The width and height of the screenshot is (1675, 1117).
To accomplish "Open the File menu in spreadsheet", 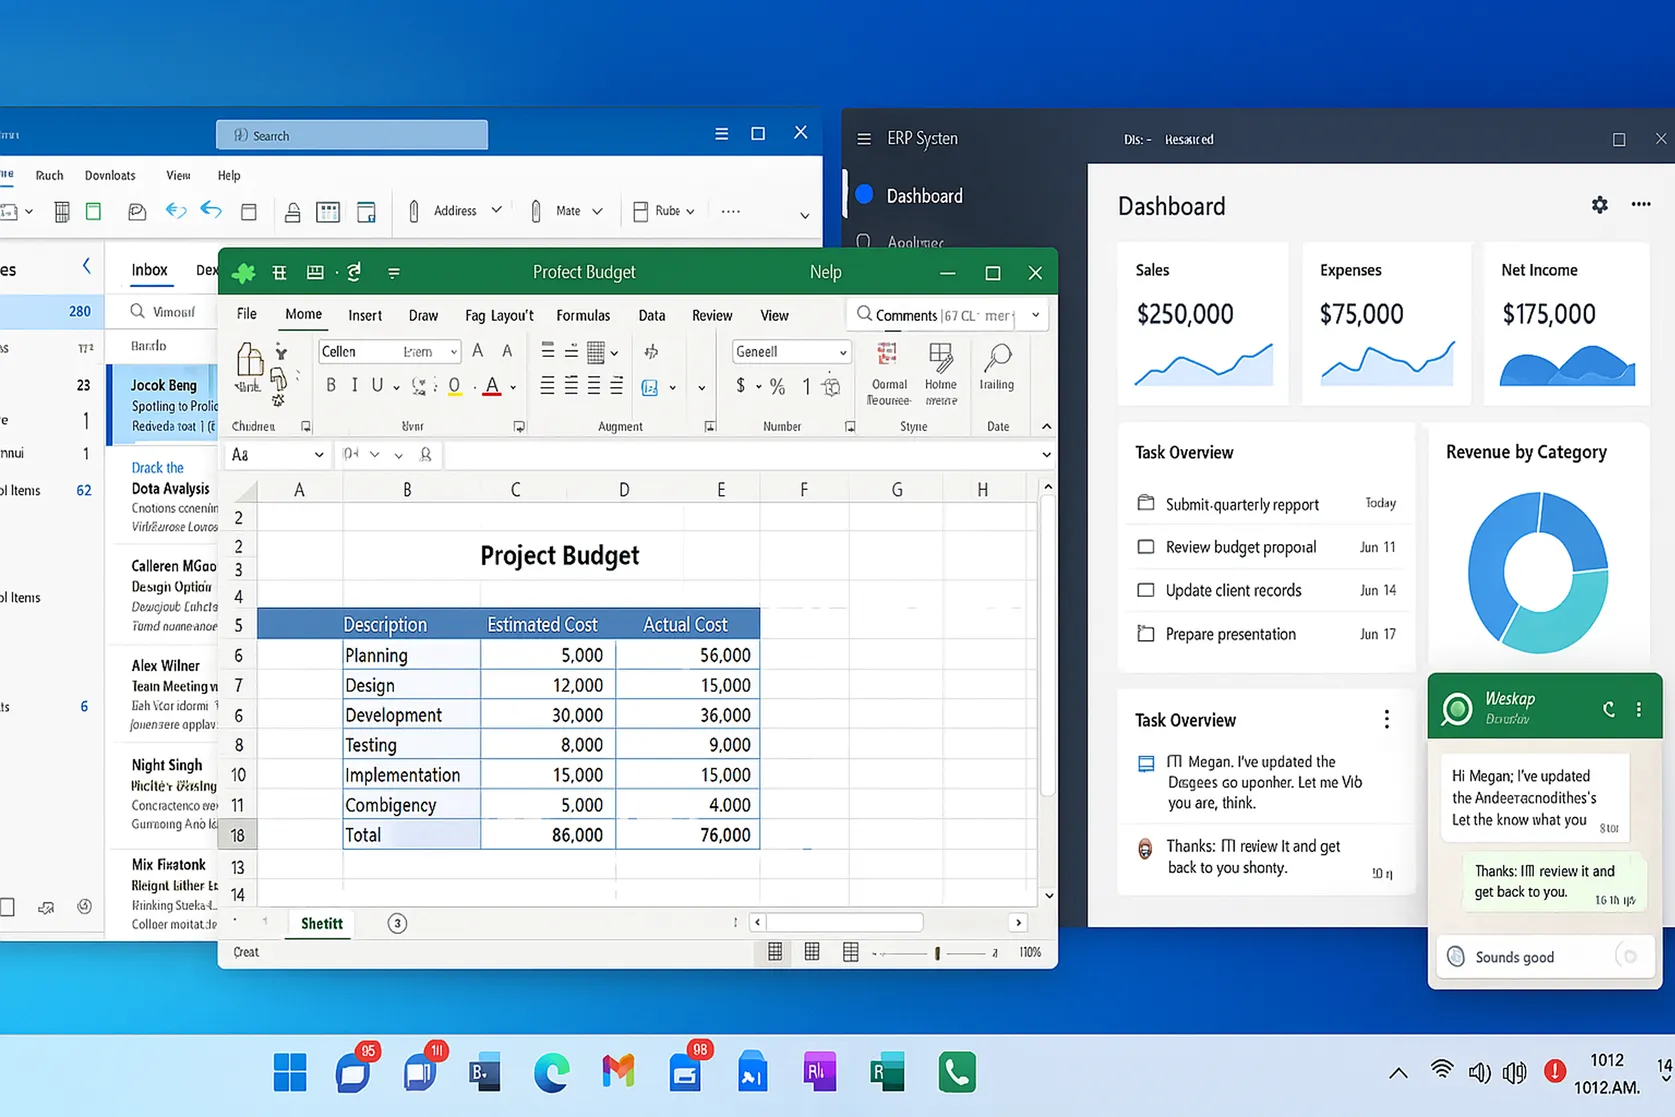I will click(x=246, y=315).
